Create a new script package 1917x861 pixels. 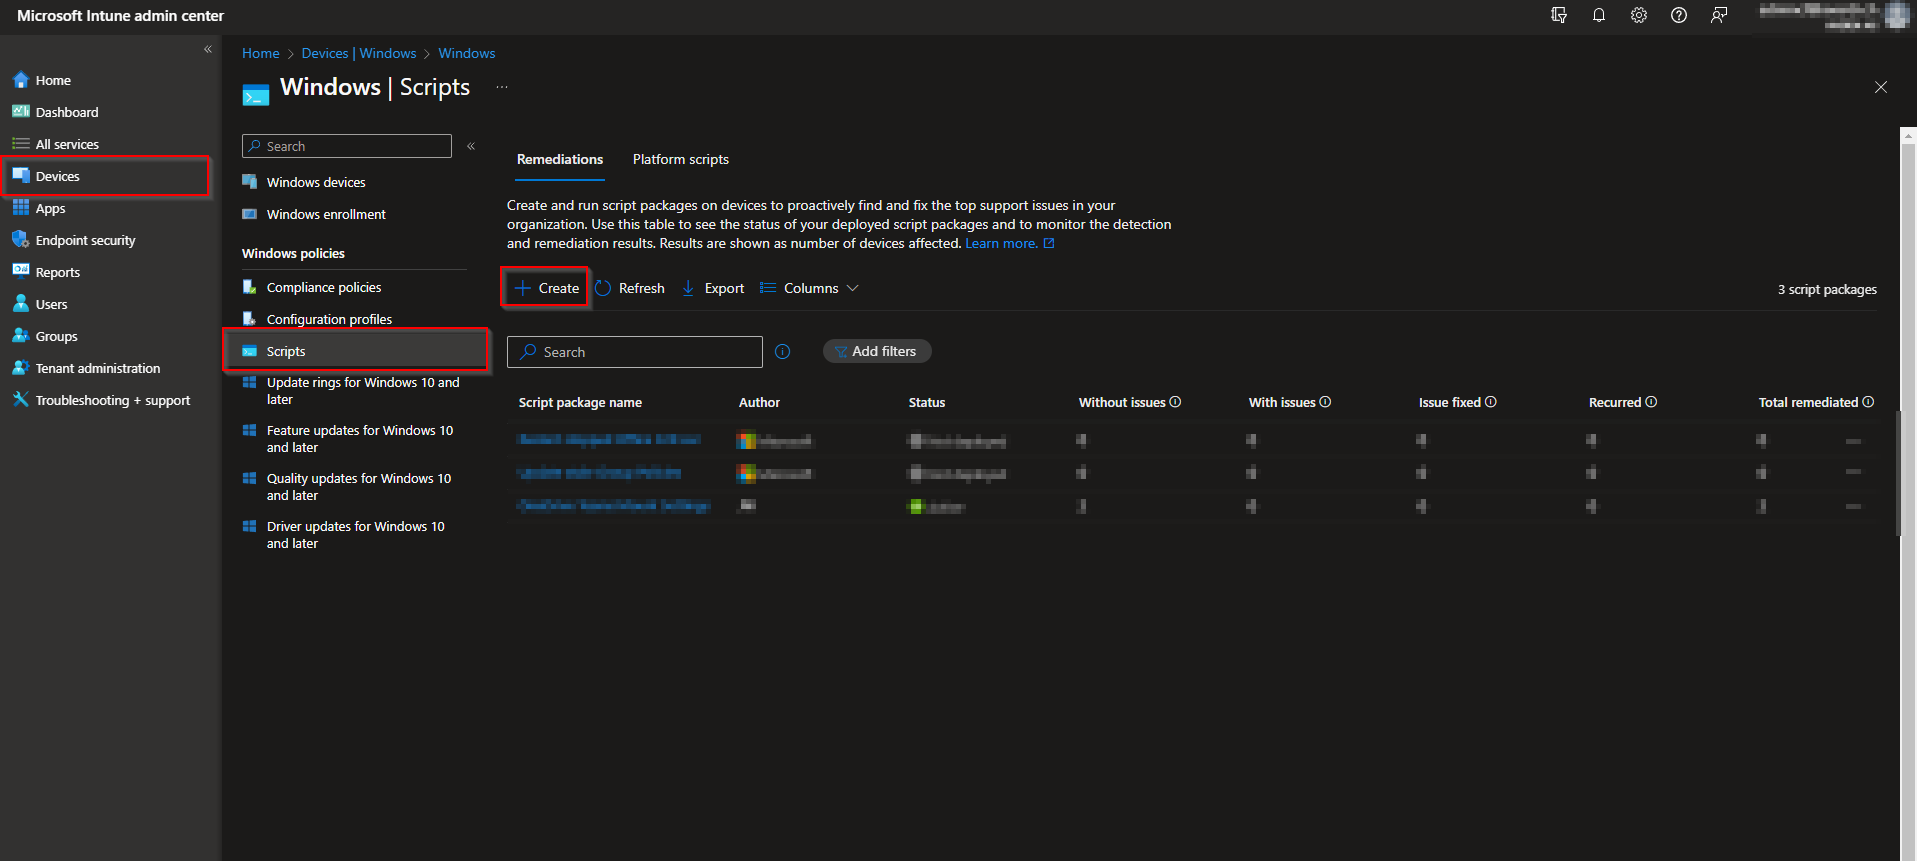coord(546,288)
